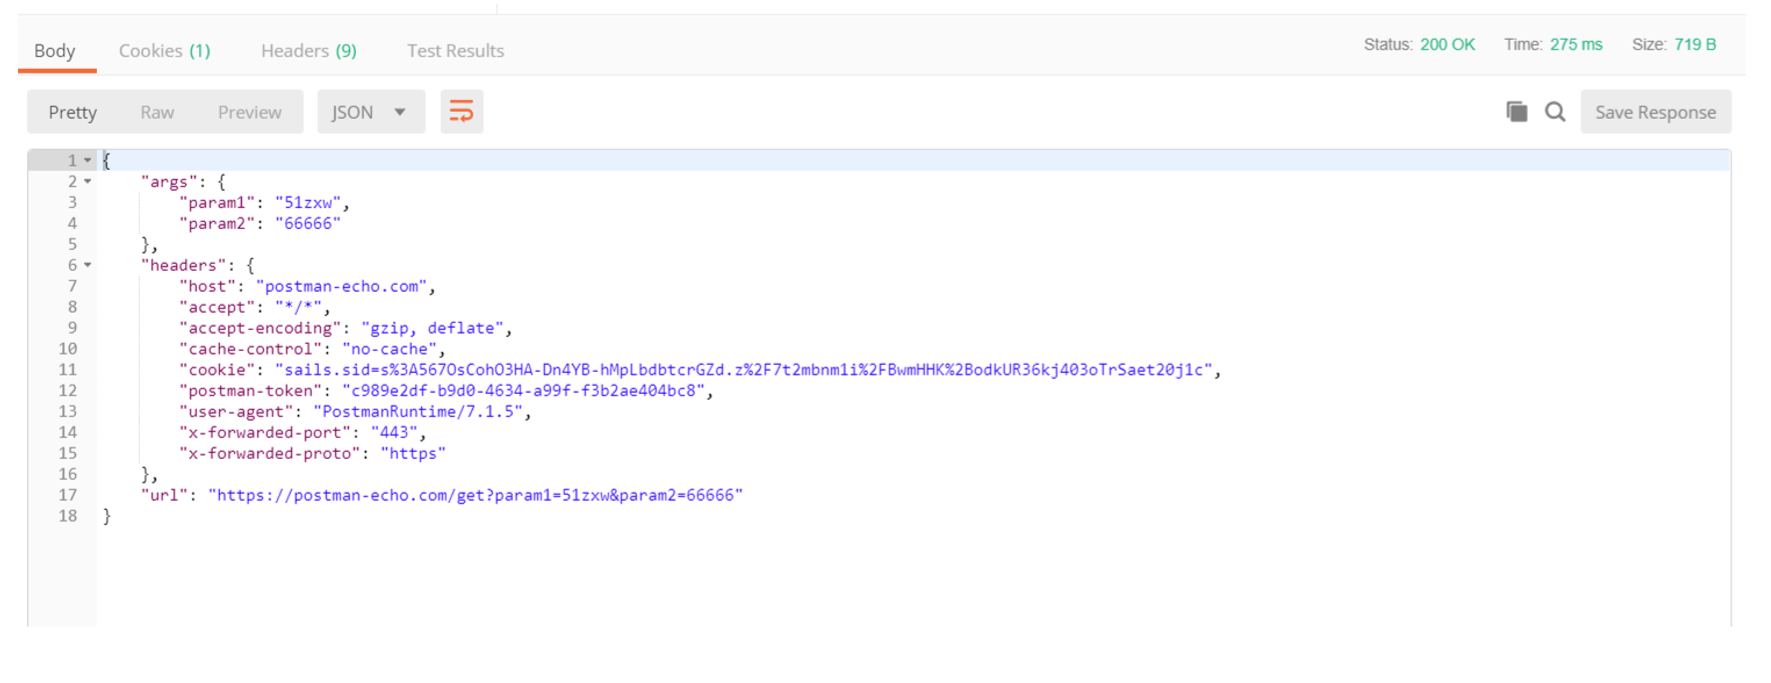Switch to the Test Results tab

455,51
